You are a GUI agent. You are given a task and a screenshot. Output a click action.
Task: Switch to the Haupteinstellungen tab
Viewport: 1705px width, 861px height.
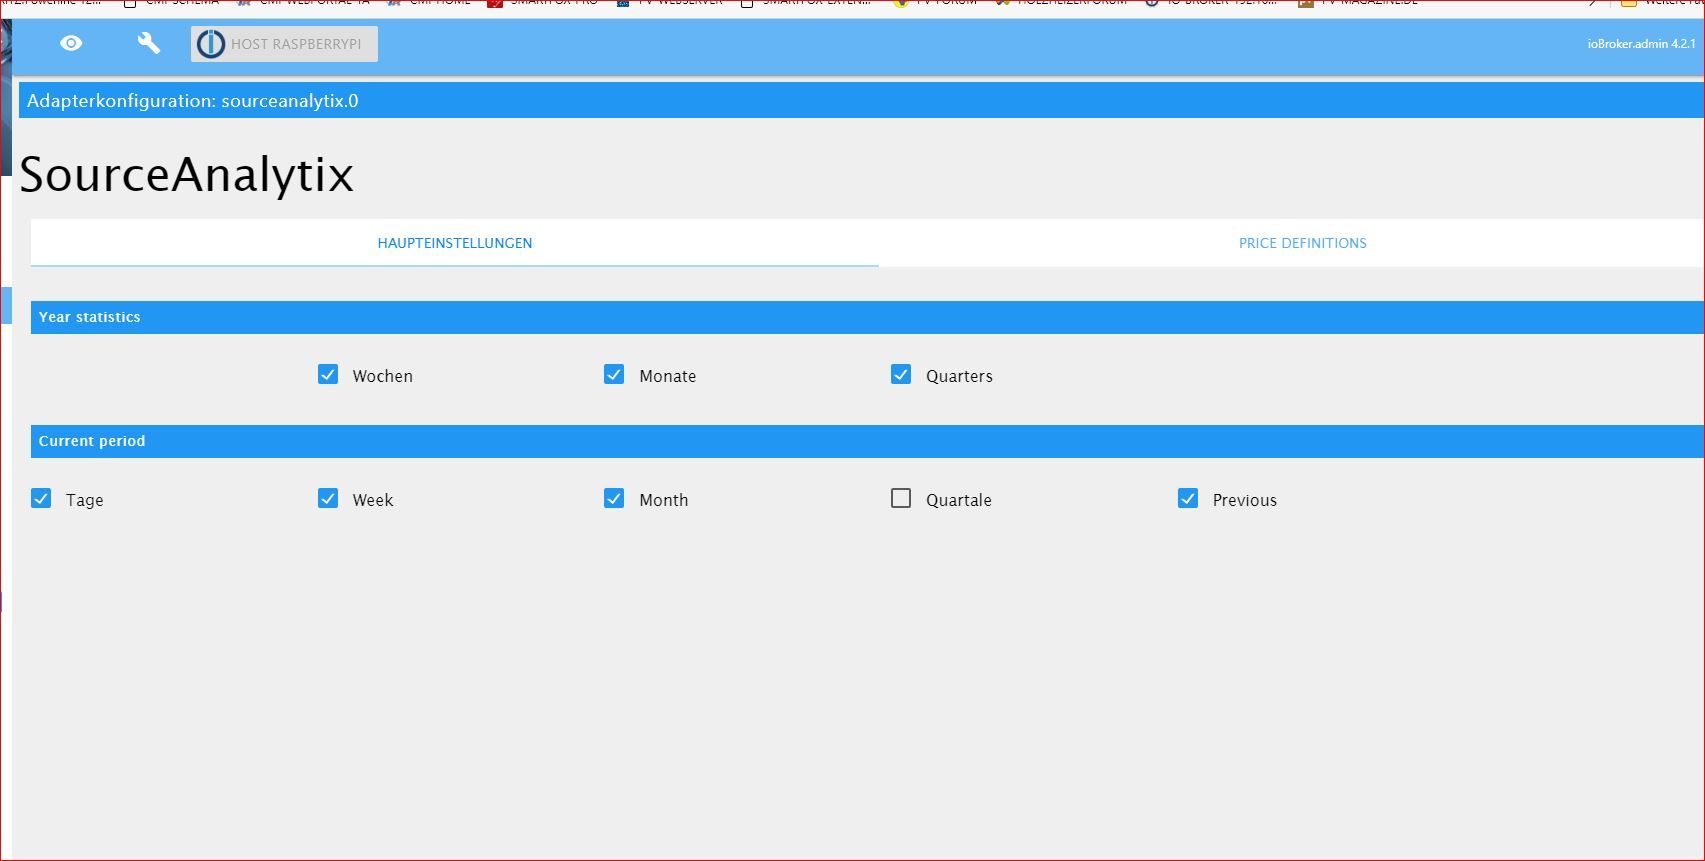[x=455, y=243]
